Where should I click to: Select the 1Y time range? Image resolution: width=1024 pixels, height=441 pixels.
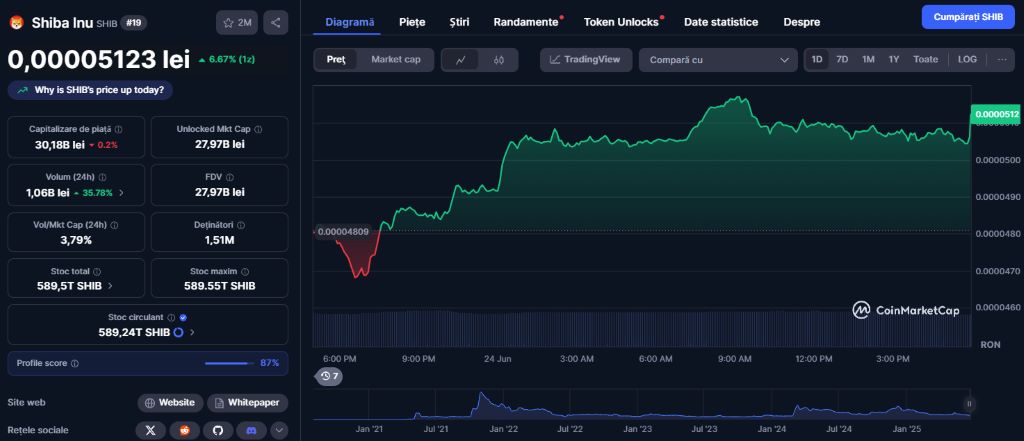pyautogui.click(x=893, y=59)
